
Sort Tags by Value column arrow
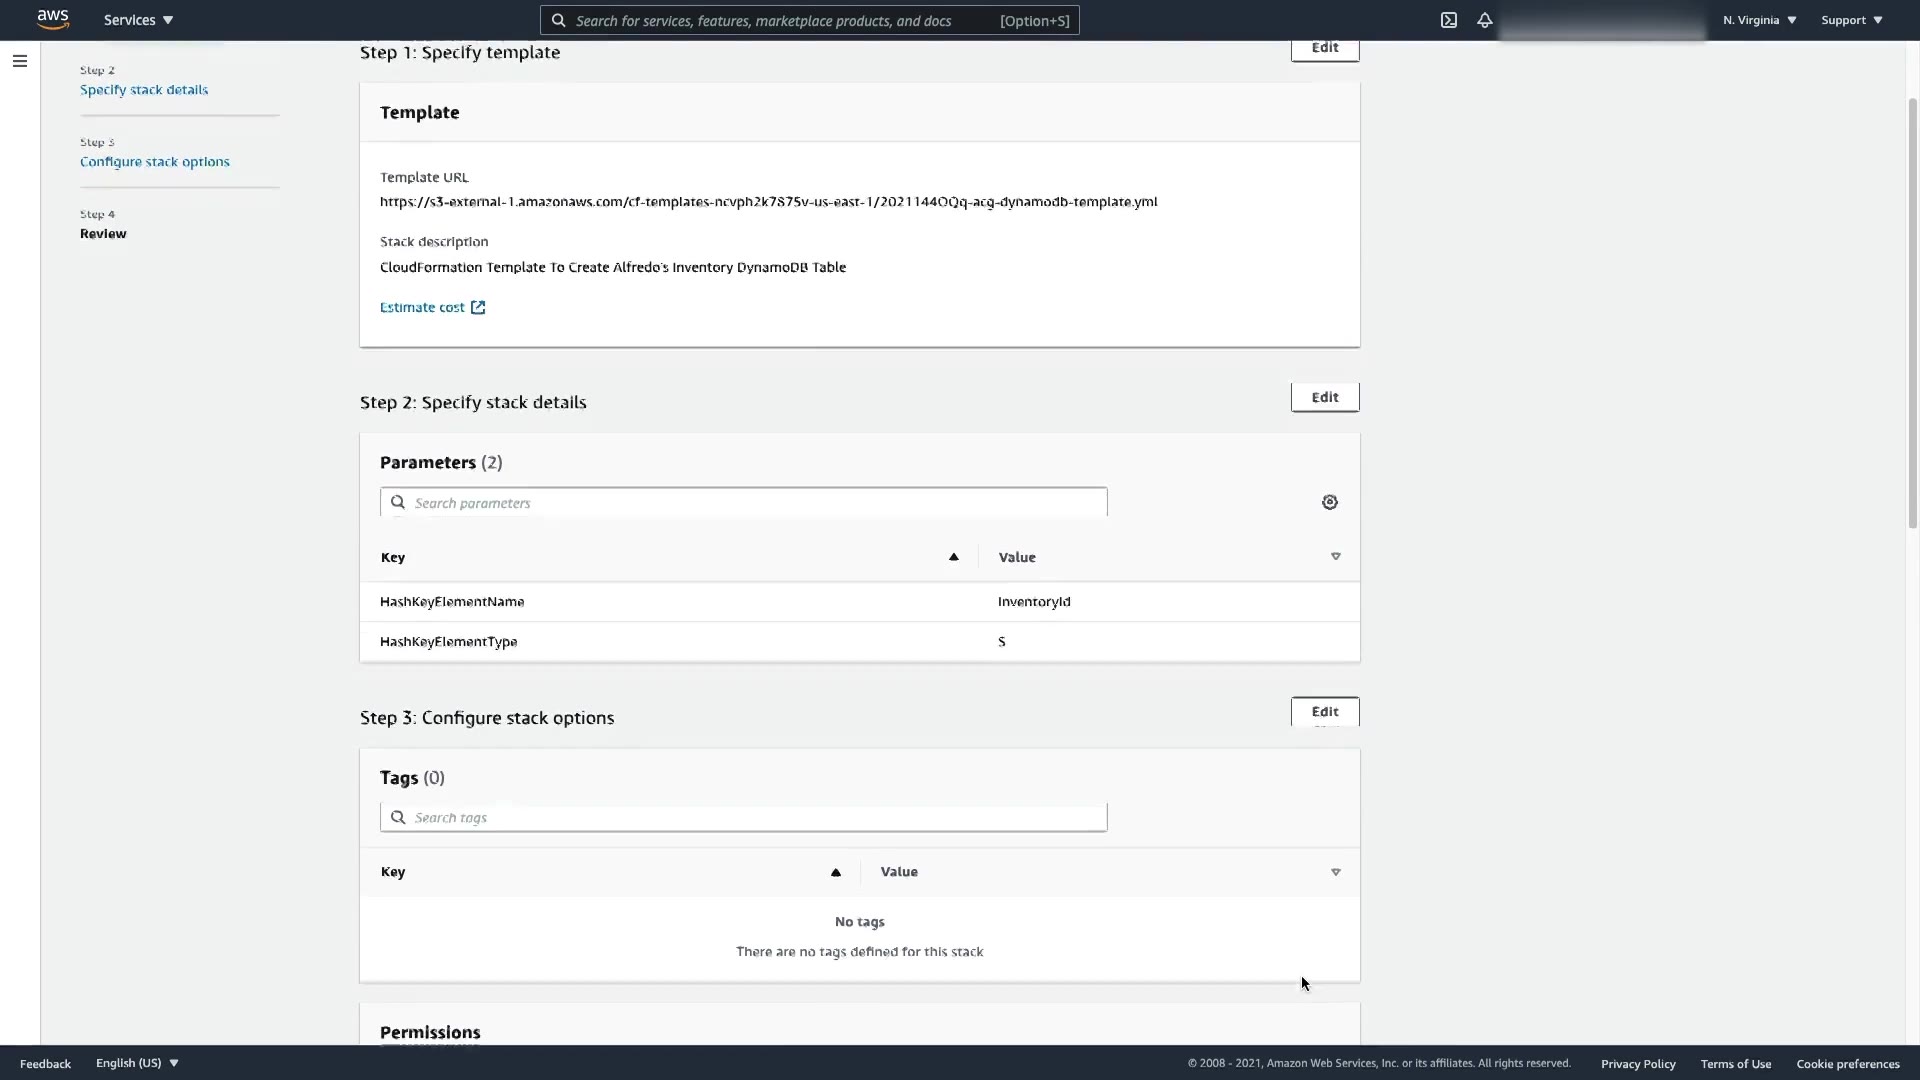point(1335,872)
